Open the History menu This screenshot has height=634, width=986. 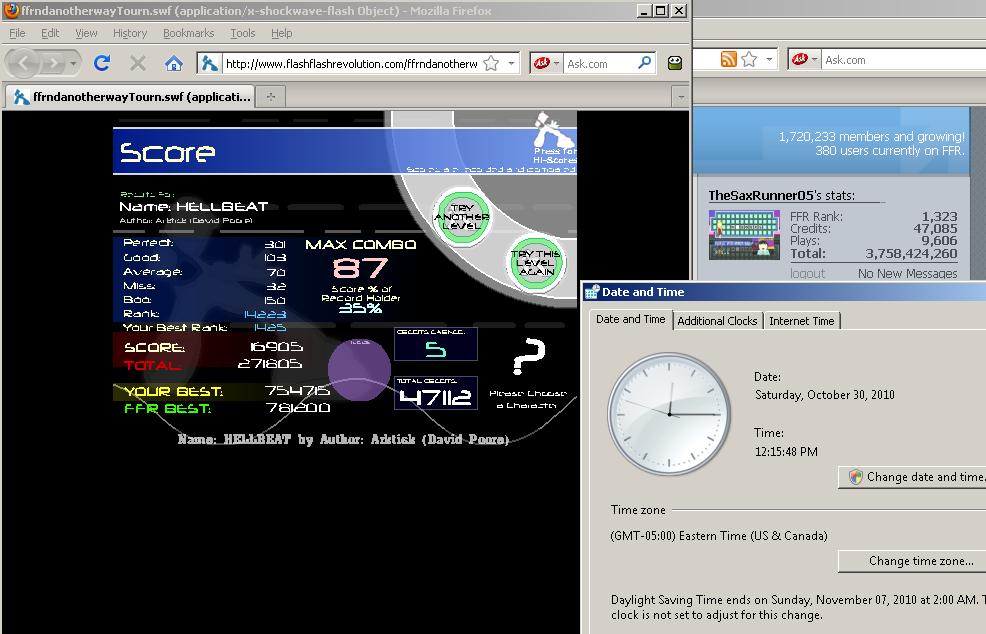[130, 33]
